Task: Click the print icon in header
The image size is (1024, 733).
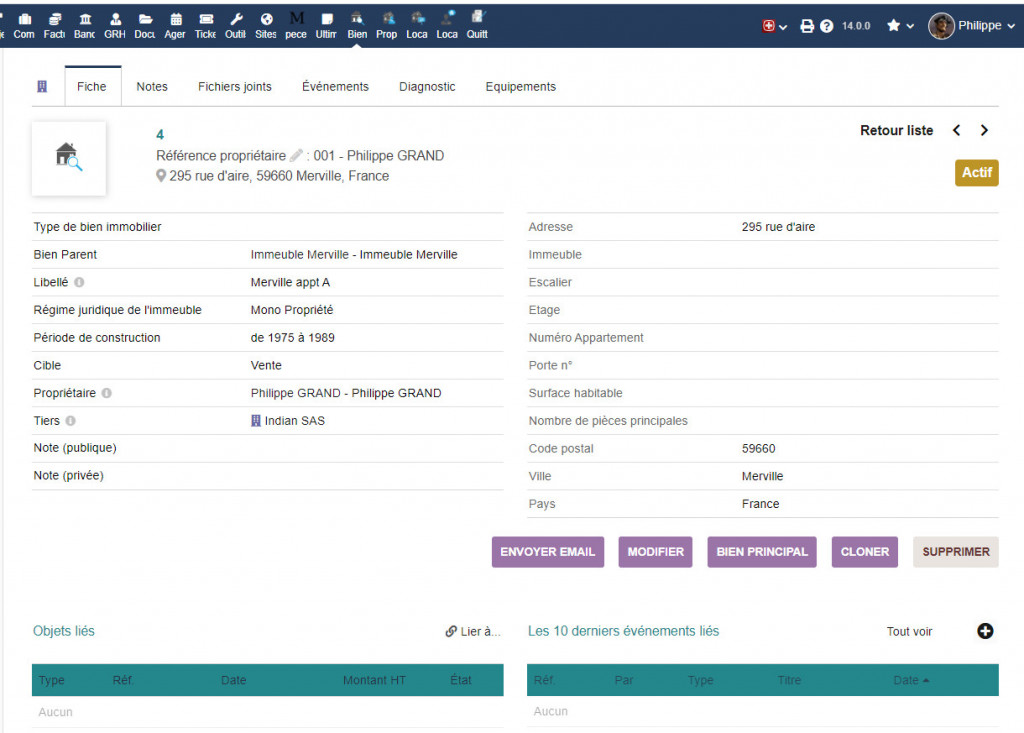Action: 807,26
